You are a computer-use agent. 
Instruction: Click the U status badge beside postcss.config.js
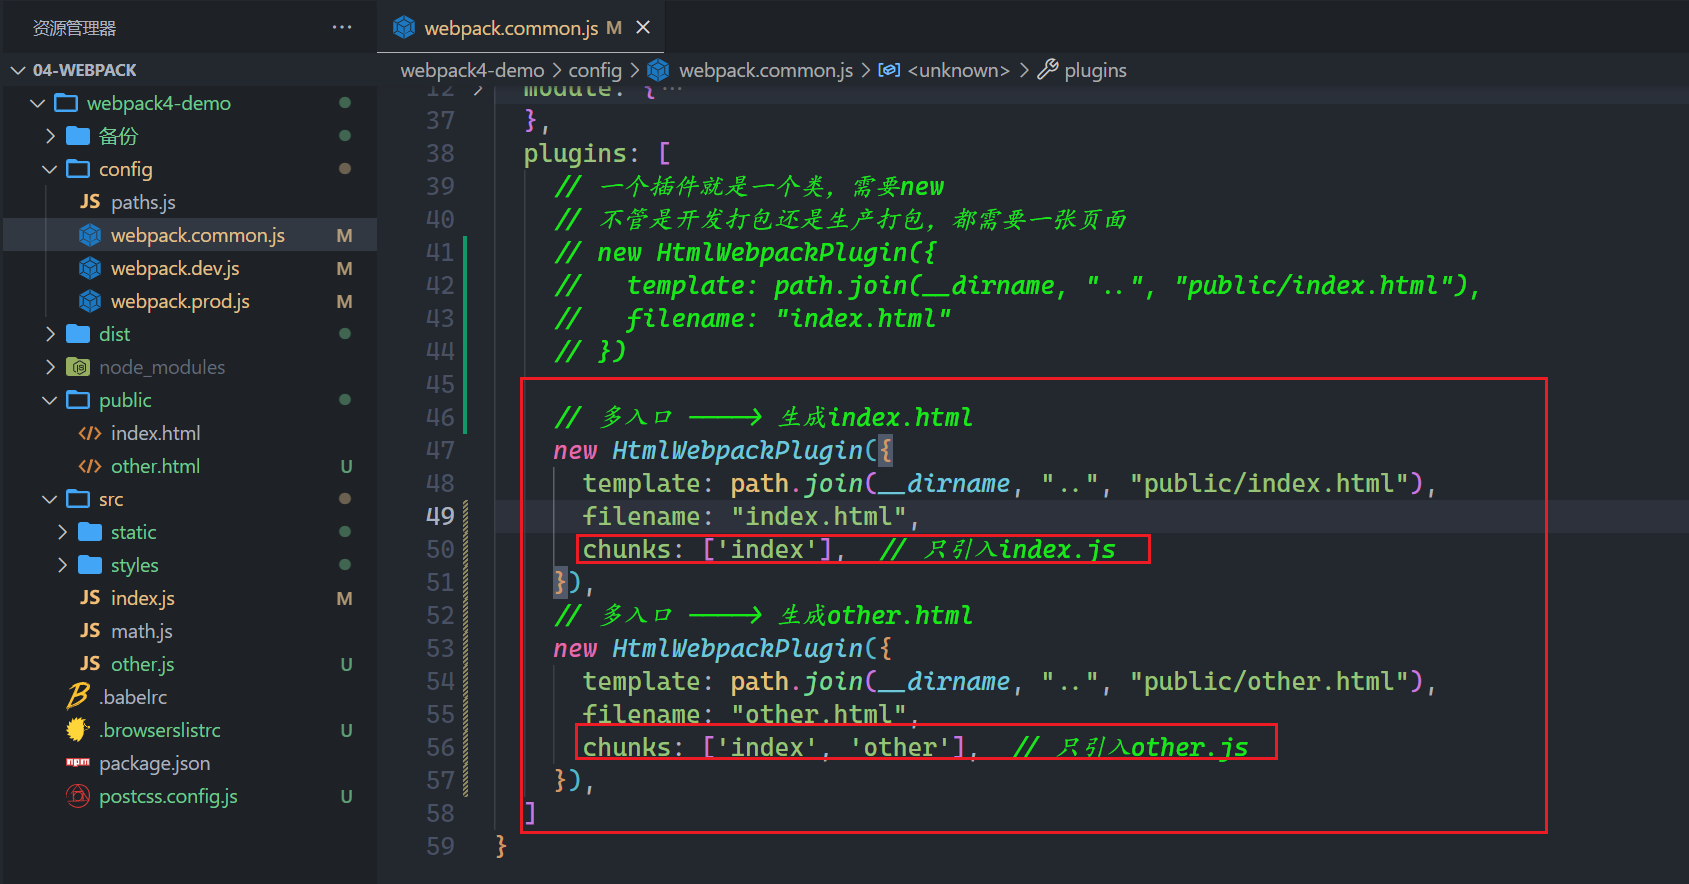[346, 796]
